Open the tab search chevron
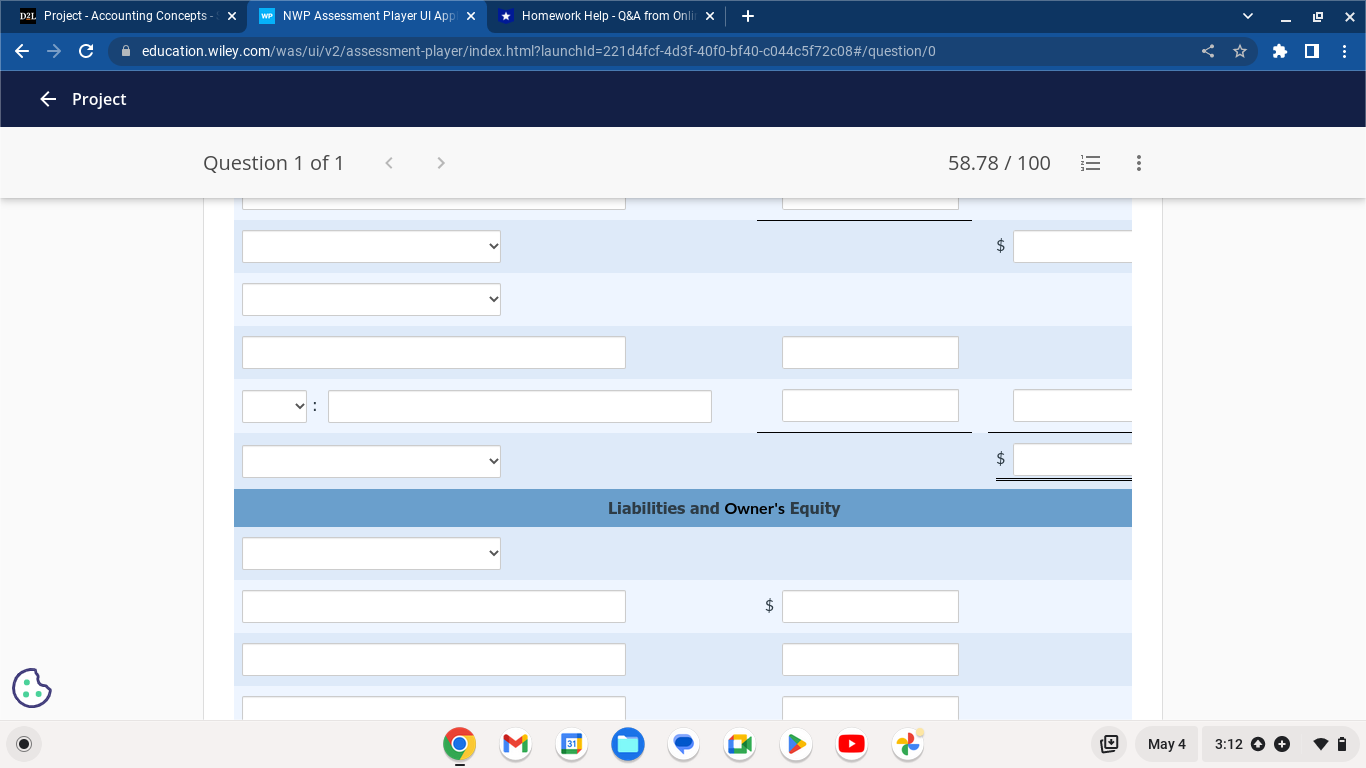The width and height of the screenshot is (1366, 768). click(x=1247, y=16)
